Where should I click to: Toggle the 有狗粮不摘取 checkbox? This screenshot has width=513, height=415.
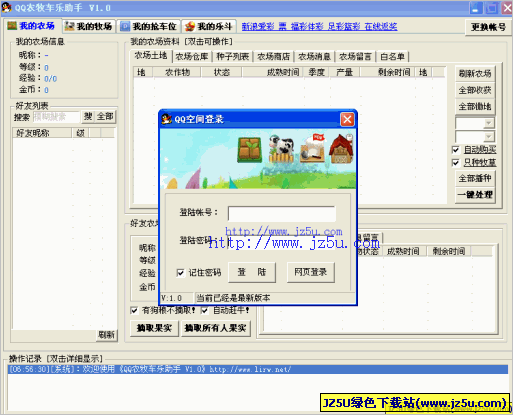pos(134,311)
